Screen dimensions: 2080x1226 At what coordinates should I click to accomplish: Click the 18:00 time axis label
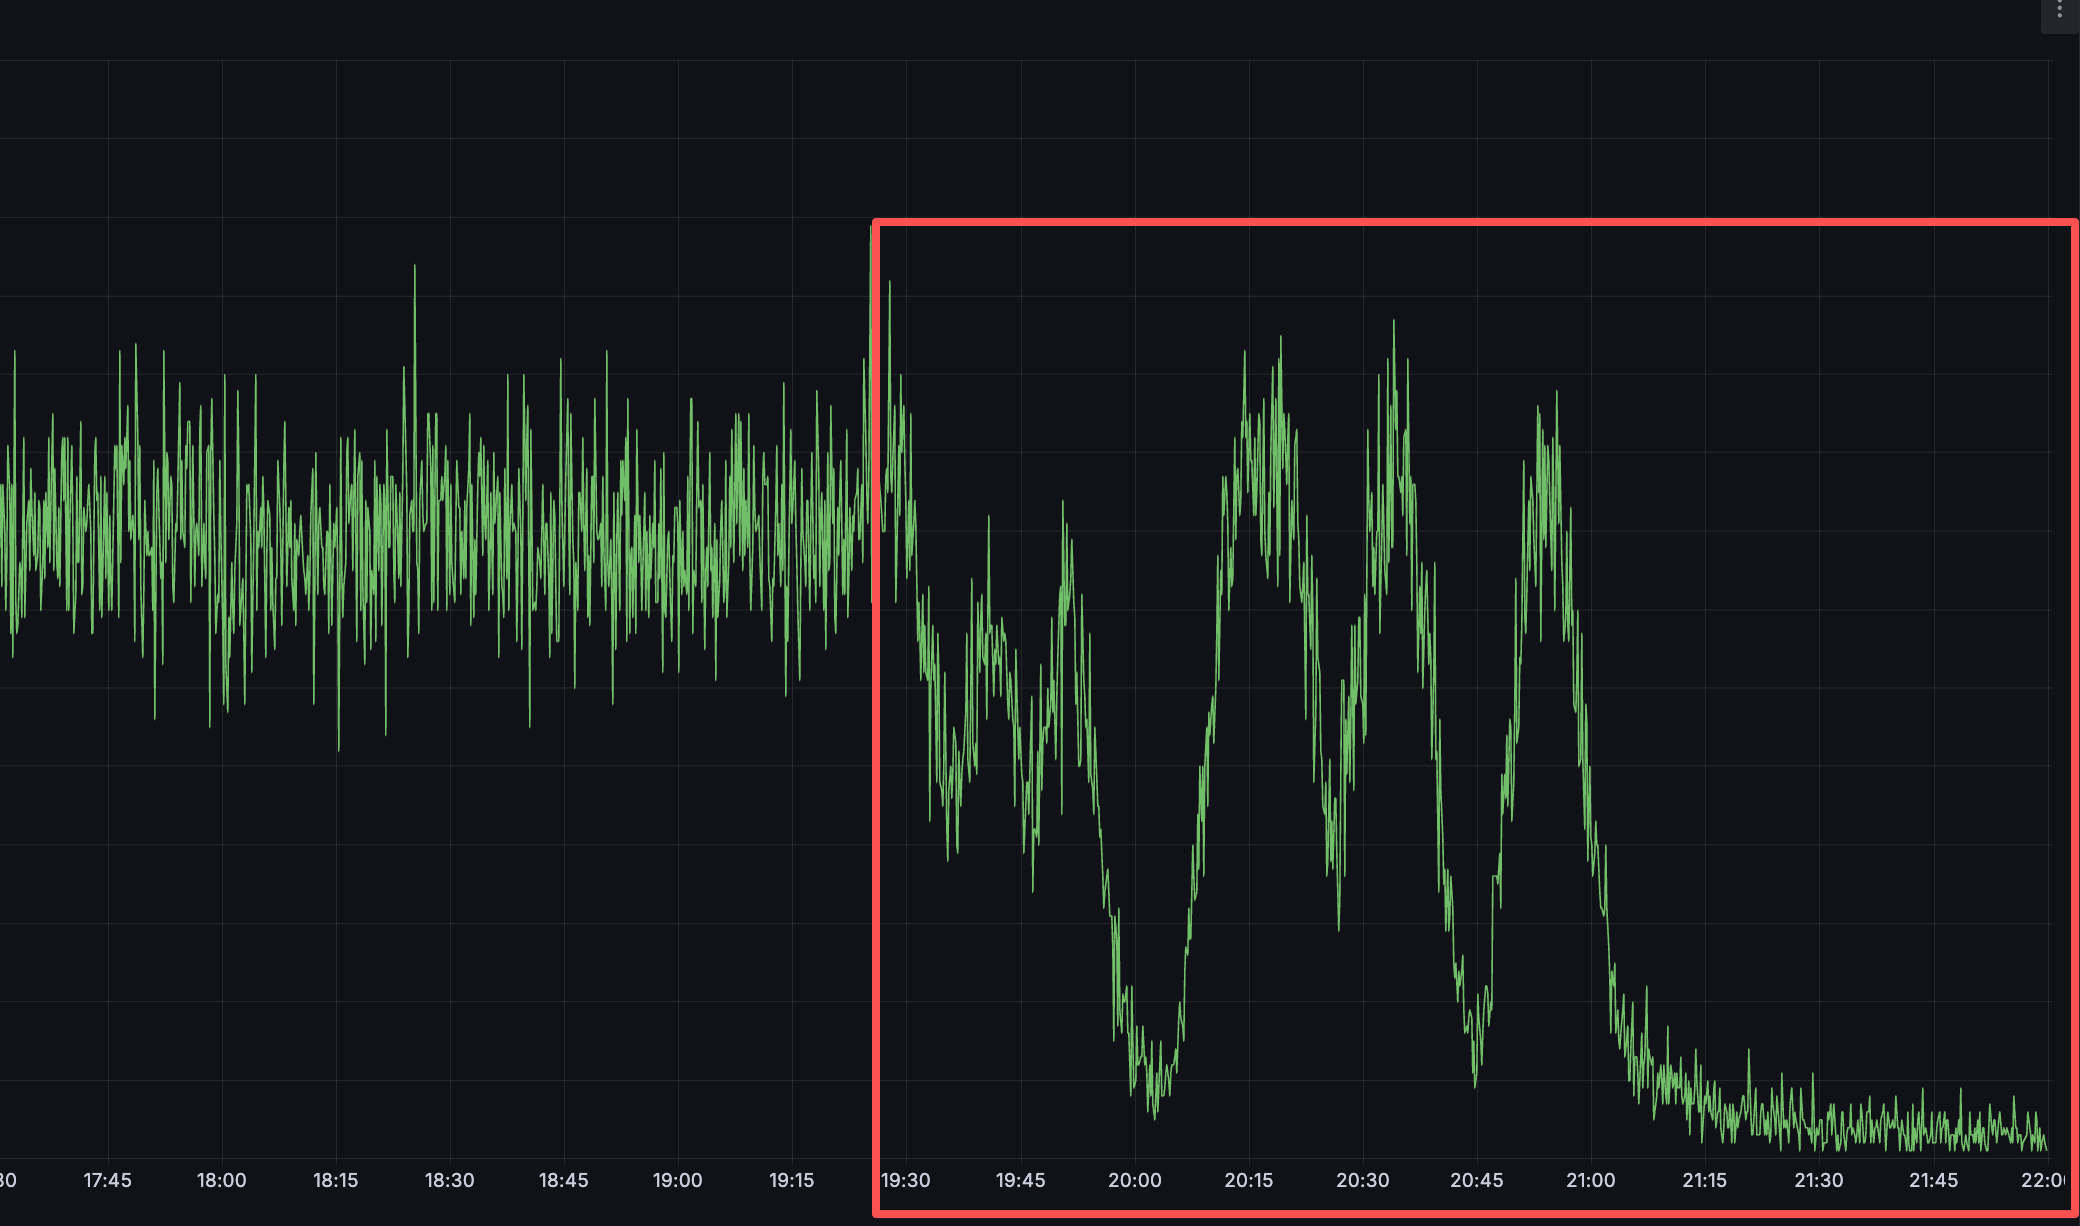coord(221,1180)
